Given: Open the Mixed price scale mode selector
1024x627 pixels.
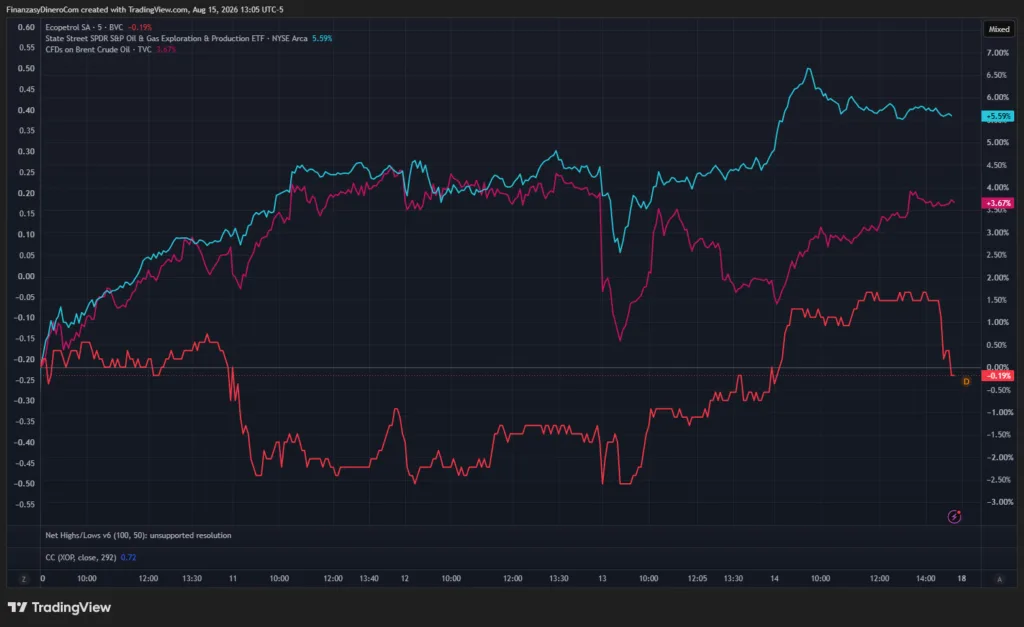Looking at the screenshot, I should tap(999, 29).
